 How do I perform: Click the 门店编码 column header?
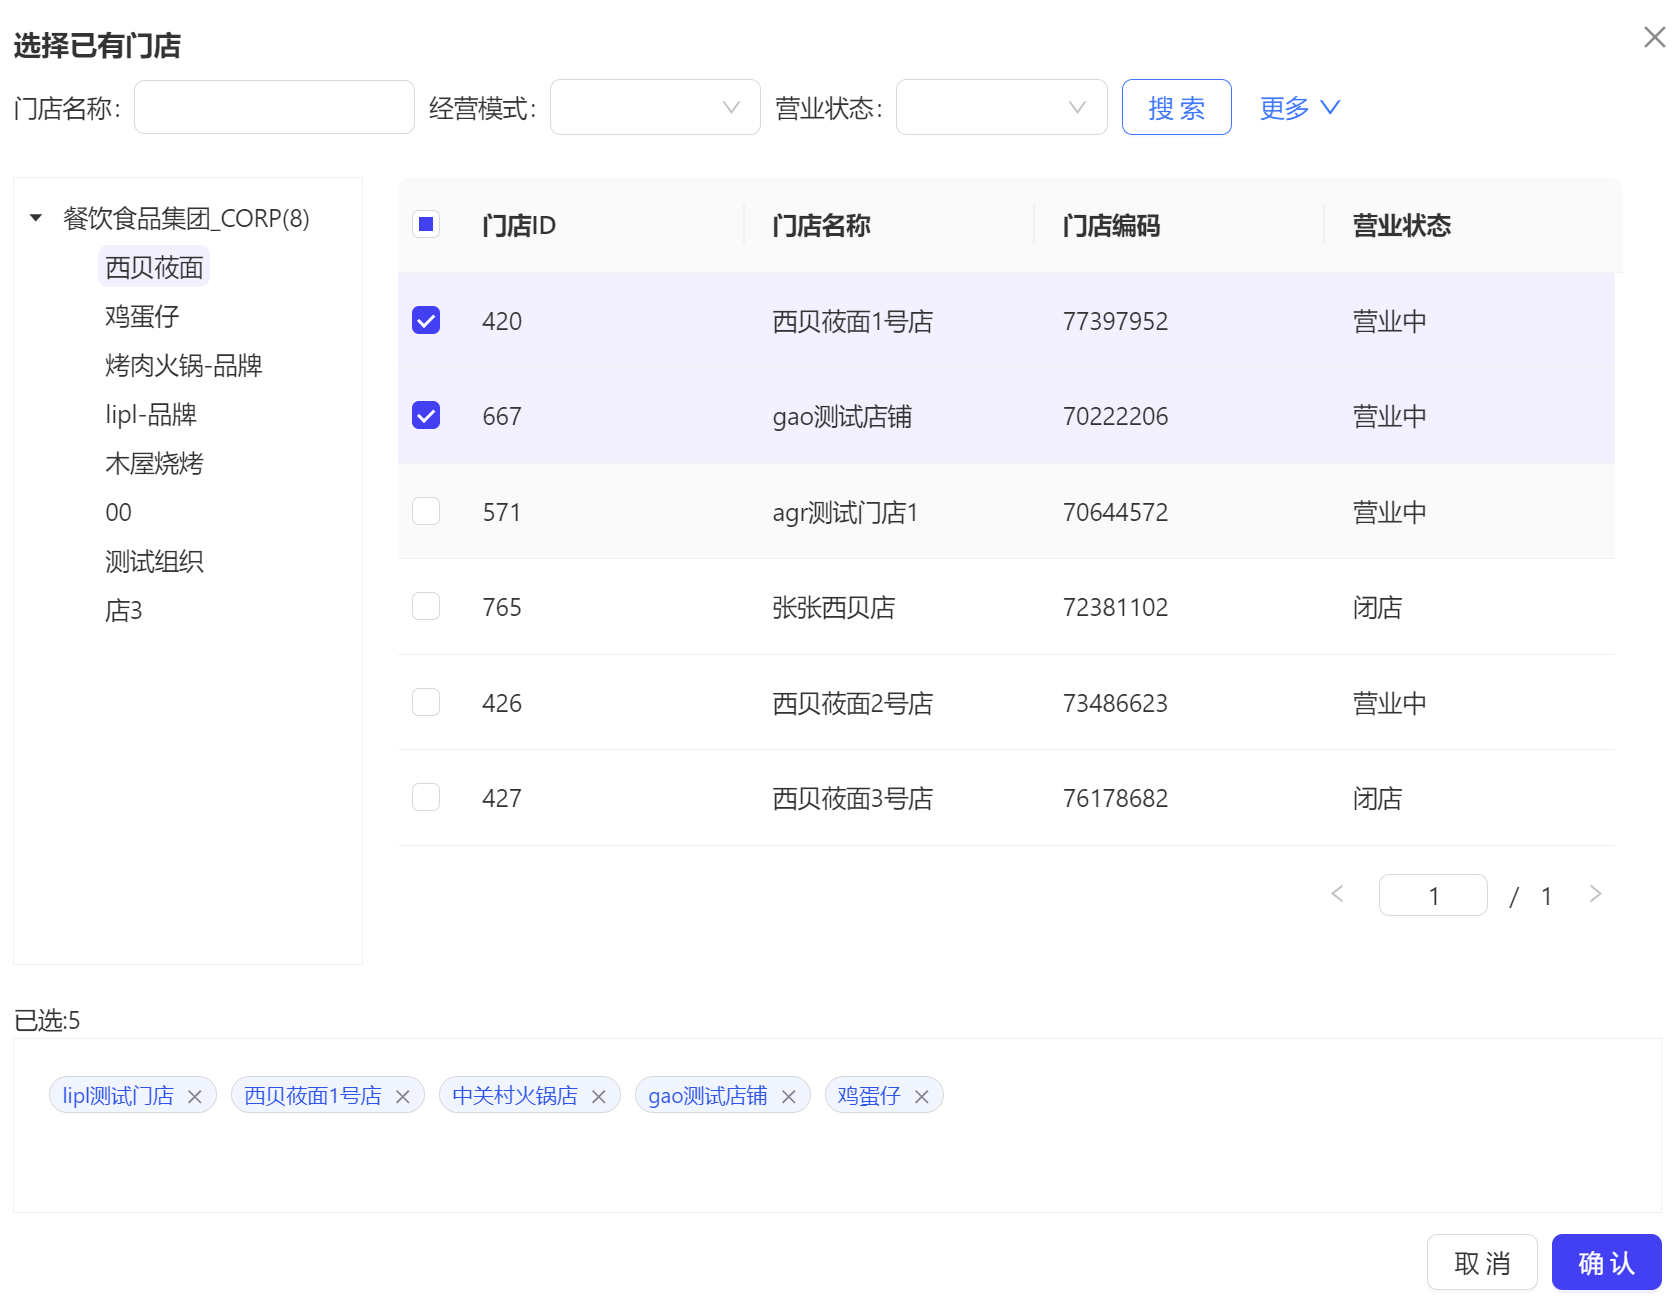[1111, 226]
